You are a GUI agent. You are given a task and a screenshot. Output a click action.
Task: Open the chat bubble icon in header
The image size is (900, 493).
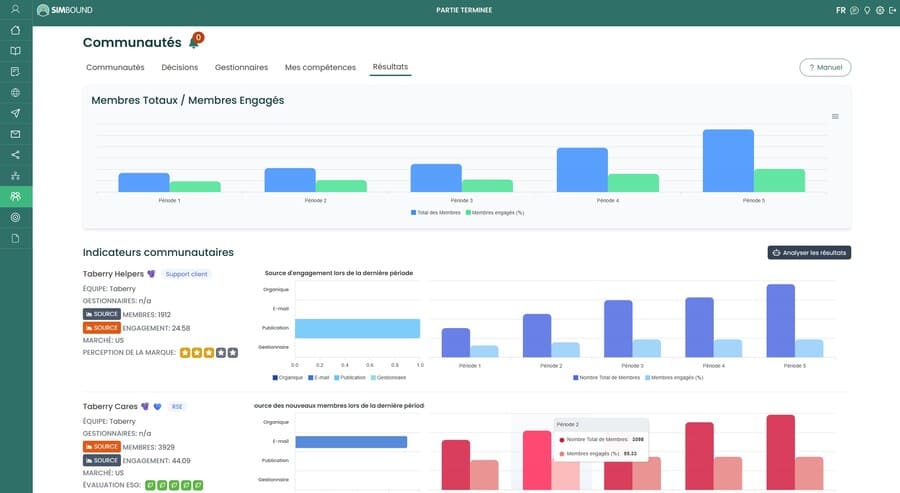[854, 10]
